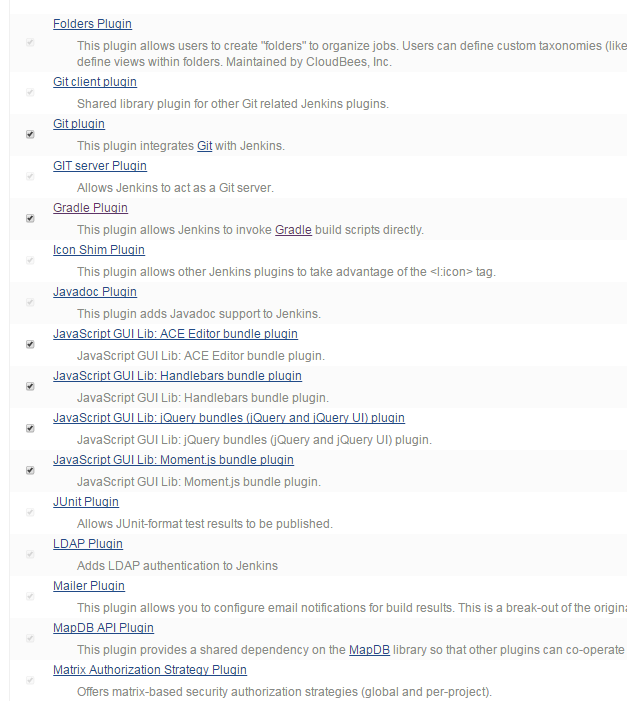627x701 pixels.
Task: Toggle the Matrix Authorization Strategy Plugin checkbox
Action: point(30,681)
